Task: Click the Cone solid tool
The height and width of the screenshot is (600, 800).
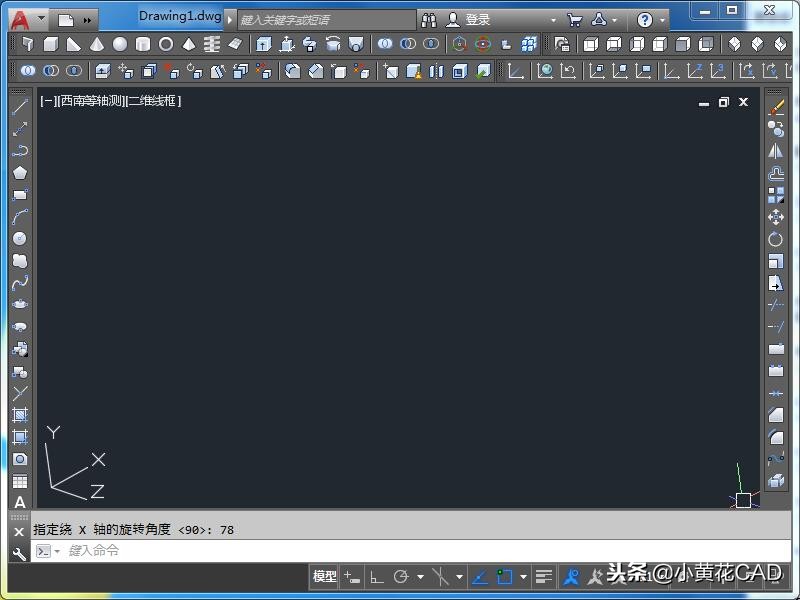Action: tap(97, 45)
